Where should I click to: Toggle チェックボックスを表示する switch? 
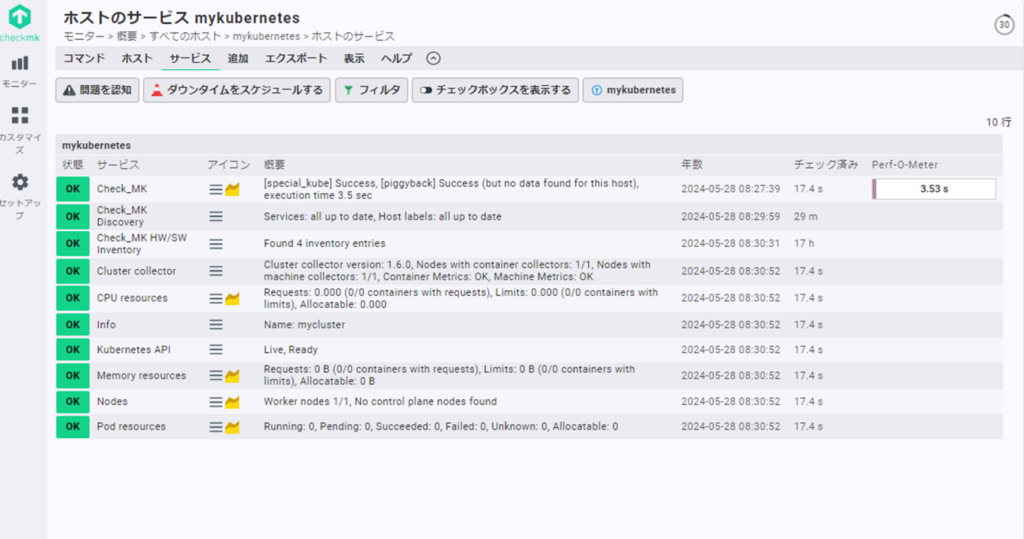pos(495,90)
